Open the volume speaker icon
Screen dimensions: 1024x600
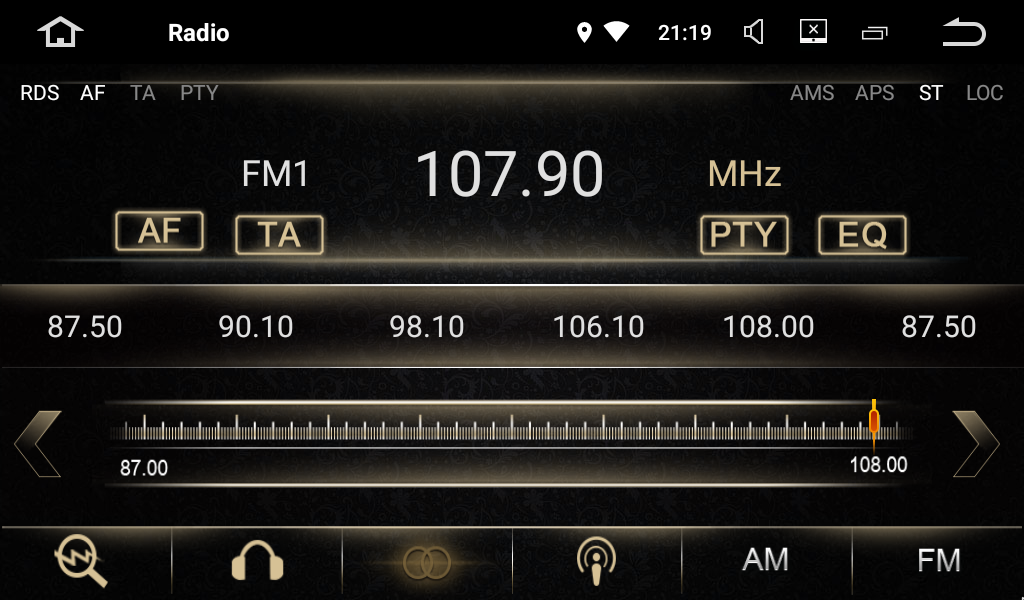pos(754,33)
